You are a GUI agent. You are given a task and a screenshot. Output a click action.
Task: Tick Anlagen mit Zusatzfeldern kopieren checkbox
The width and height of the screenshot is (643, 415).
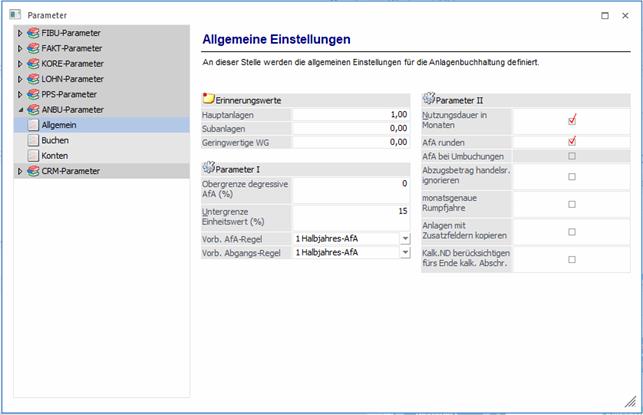coord(572,231)
